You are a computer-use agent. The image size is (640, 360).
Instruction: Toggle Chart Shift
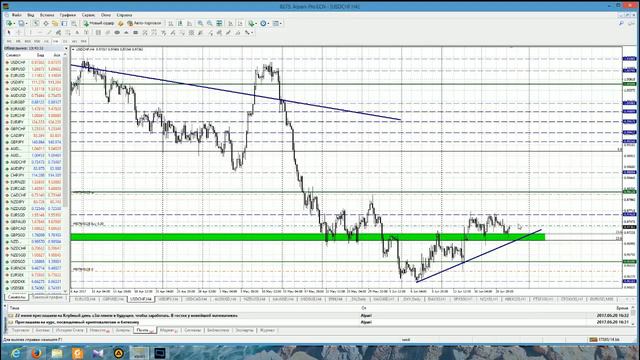point(240,23)
